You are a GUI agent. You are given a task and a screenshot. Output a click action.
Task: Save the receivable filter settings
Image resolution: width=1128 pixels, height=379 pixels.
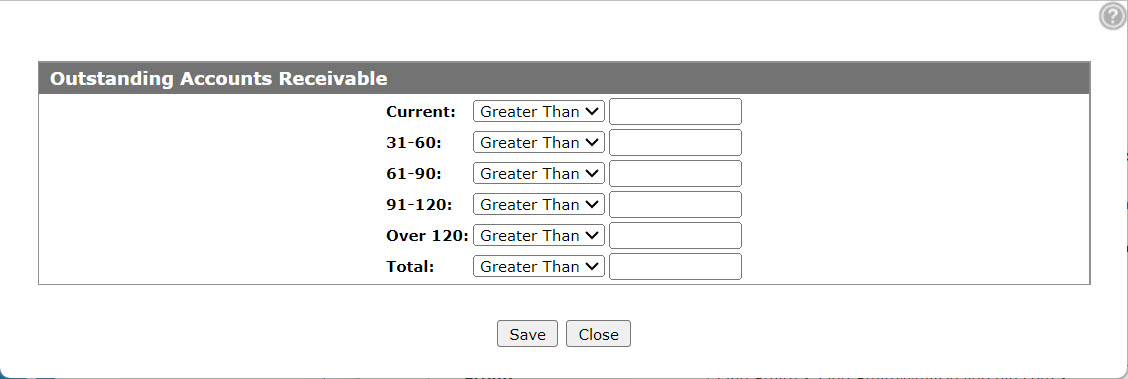click(x=527, y=334)
